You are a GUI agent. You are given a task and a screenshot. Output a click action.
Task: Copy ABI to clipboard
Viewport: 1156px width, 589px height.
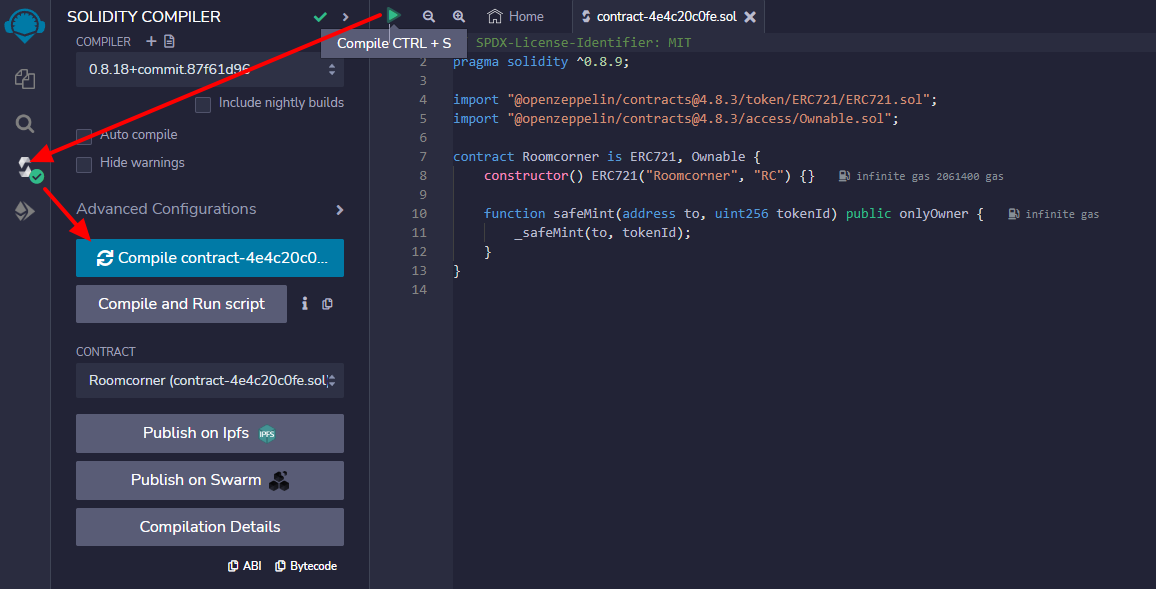(x=245, y=566)
